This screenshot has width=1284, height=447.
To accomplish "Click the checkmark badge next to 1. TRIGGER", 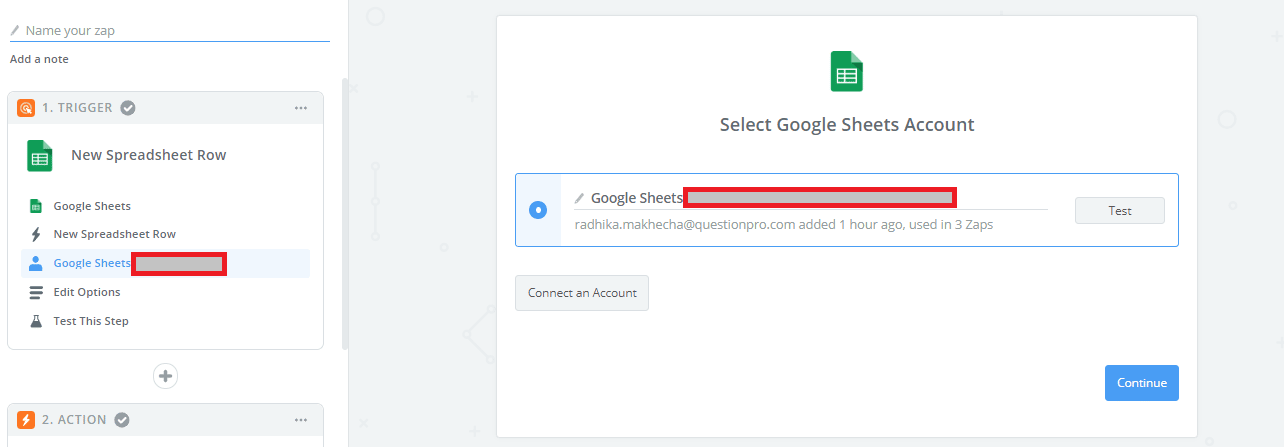I will click(x=128, y=108).
